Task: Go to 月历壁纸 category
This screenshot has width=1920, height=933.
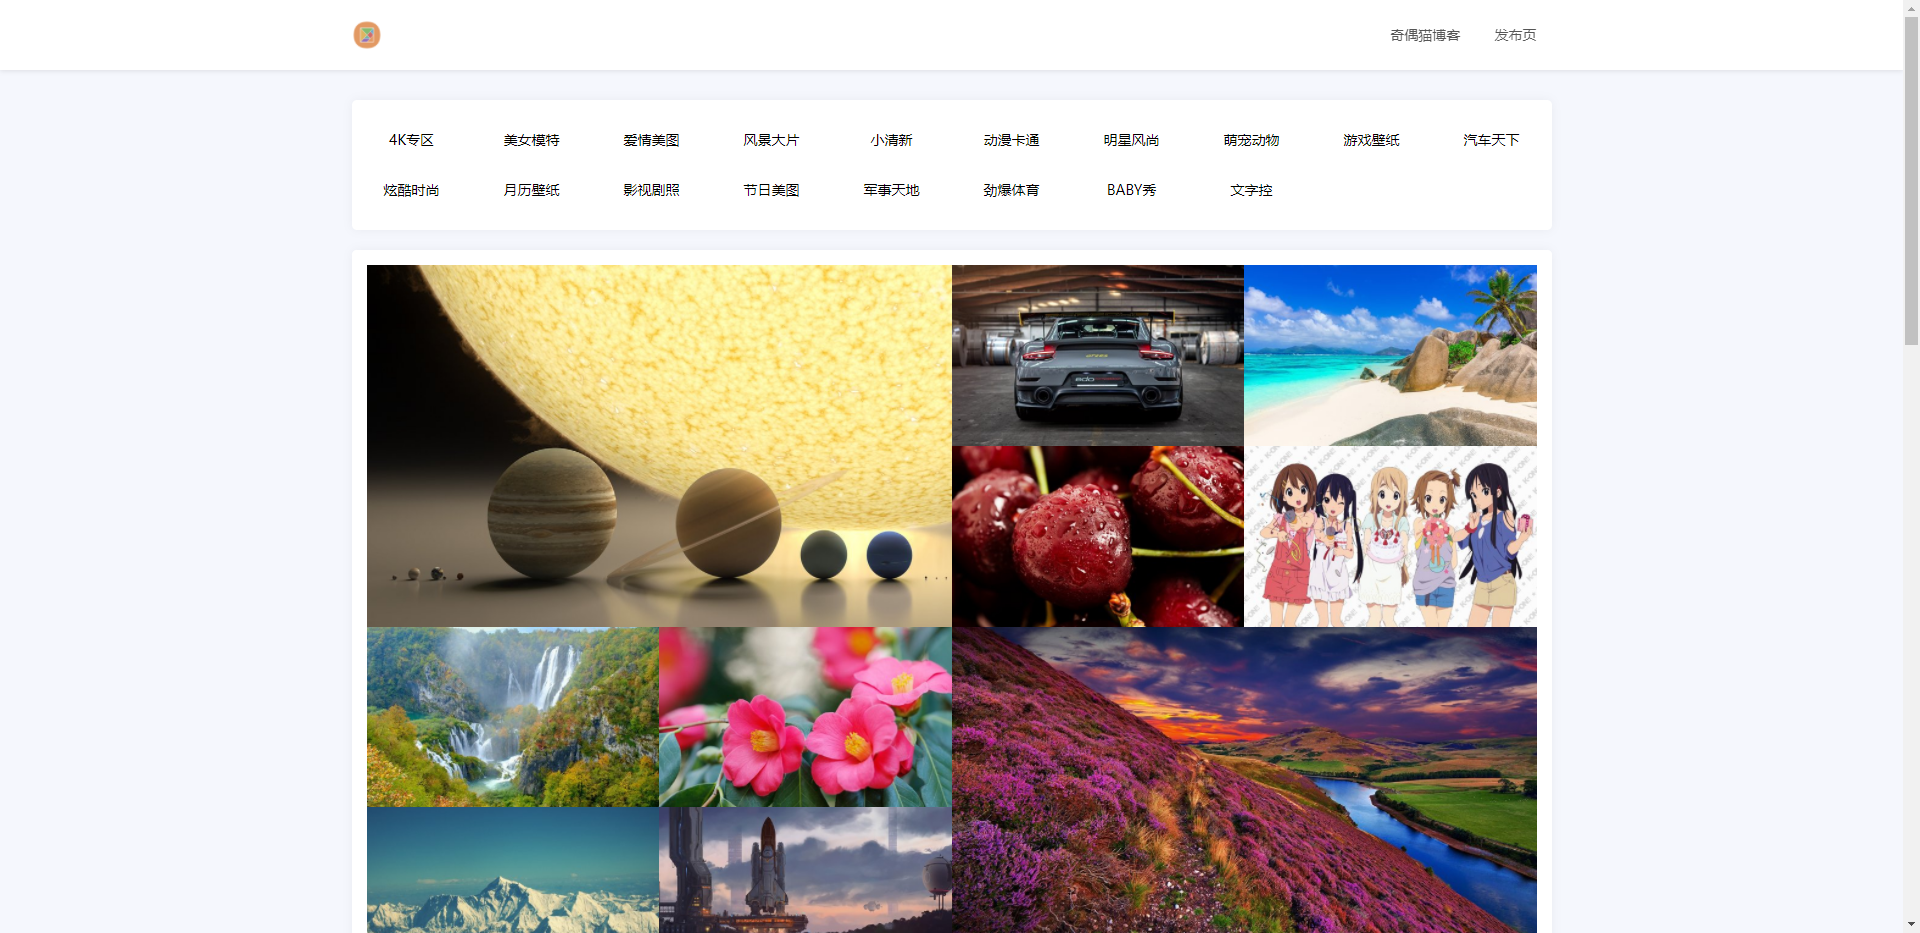Action: click(531, 190)
